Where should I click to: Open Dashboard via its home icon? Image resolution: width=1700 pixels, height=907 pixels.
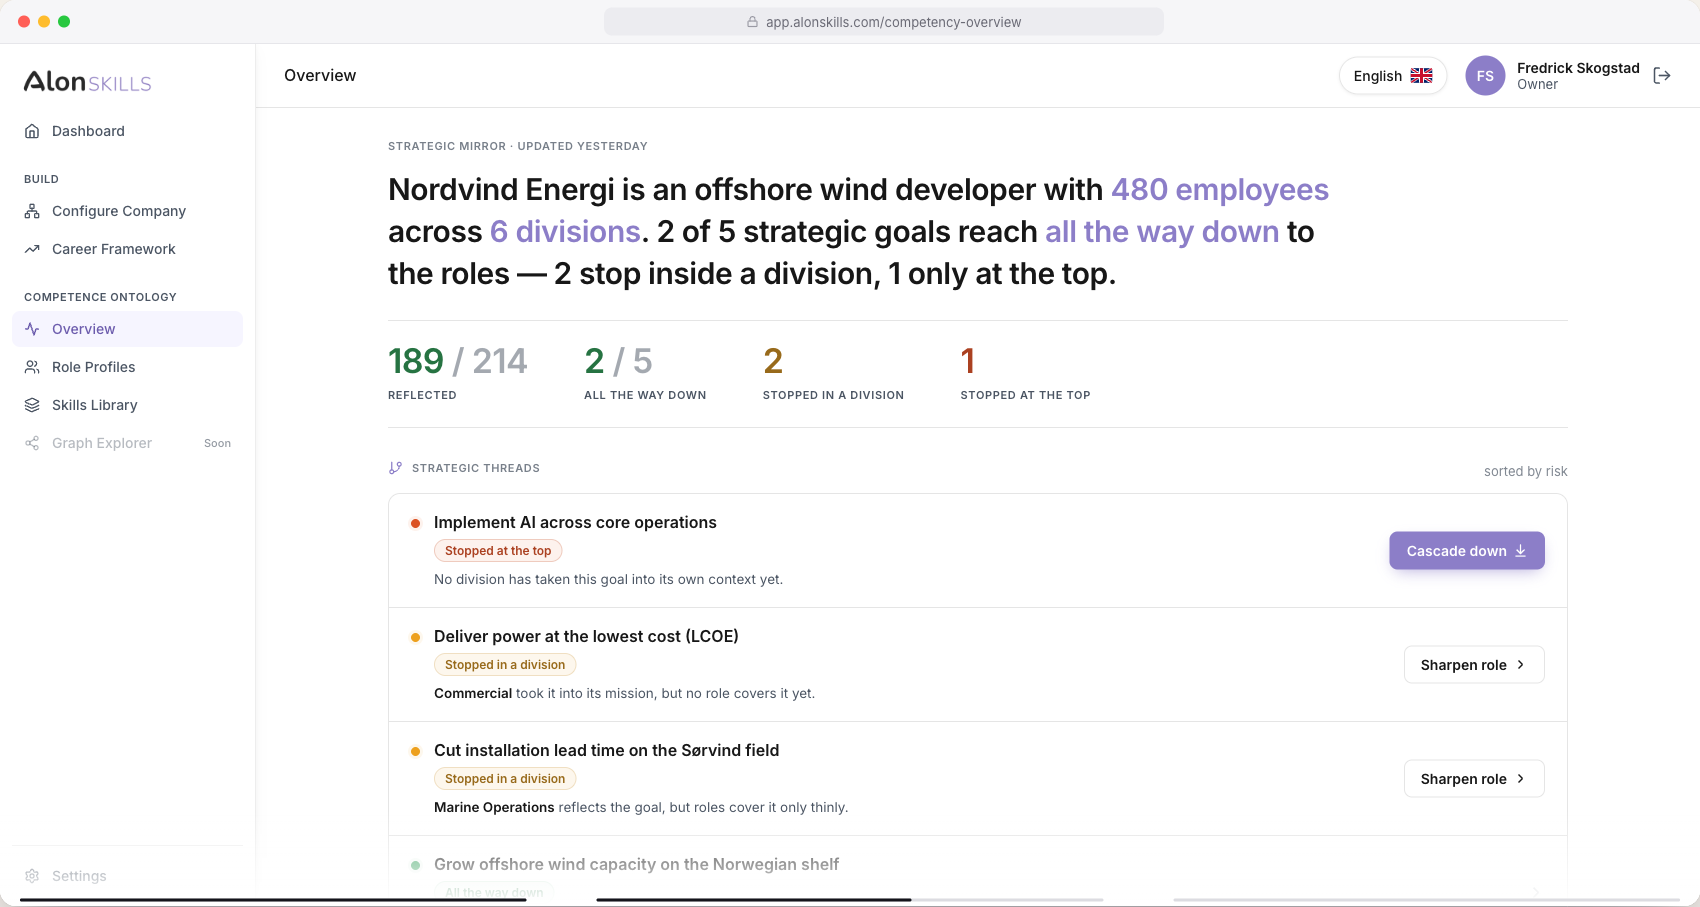click(32, 131)
